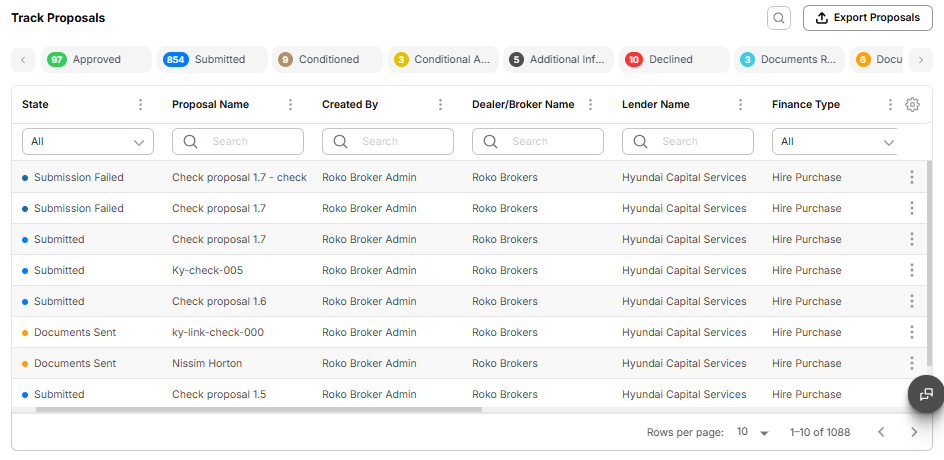Open row actions for Ky-check-005
This screenshot has height=460, width=944.
point(912,270)
